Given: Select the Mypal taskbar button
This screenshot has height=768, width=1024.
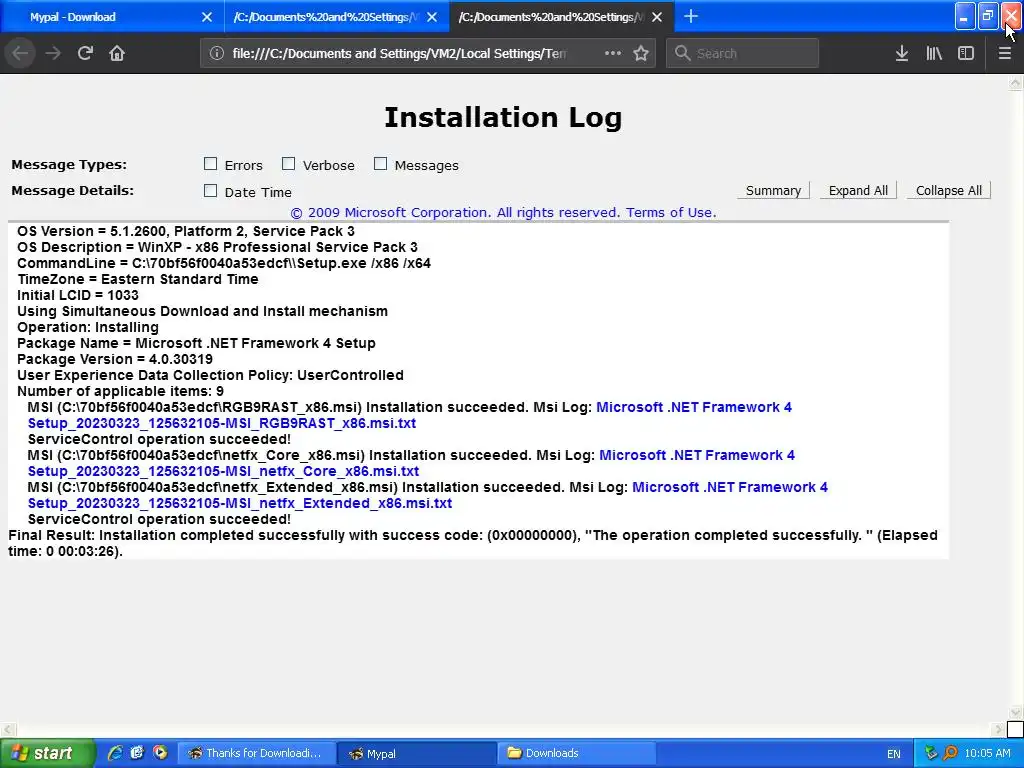Looking at the screenshot, I should coord(417,753).
